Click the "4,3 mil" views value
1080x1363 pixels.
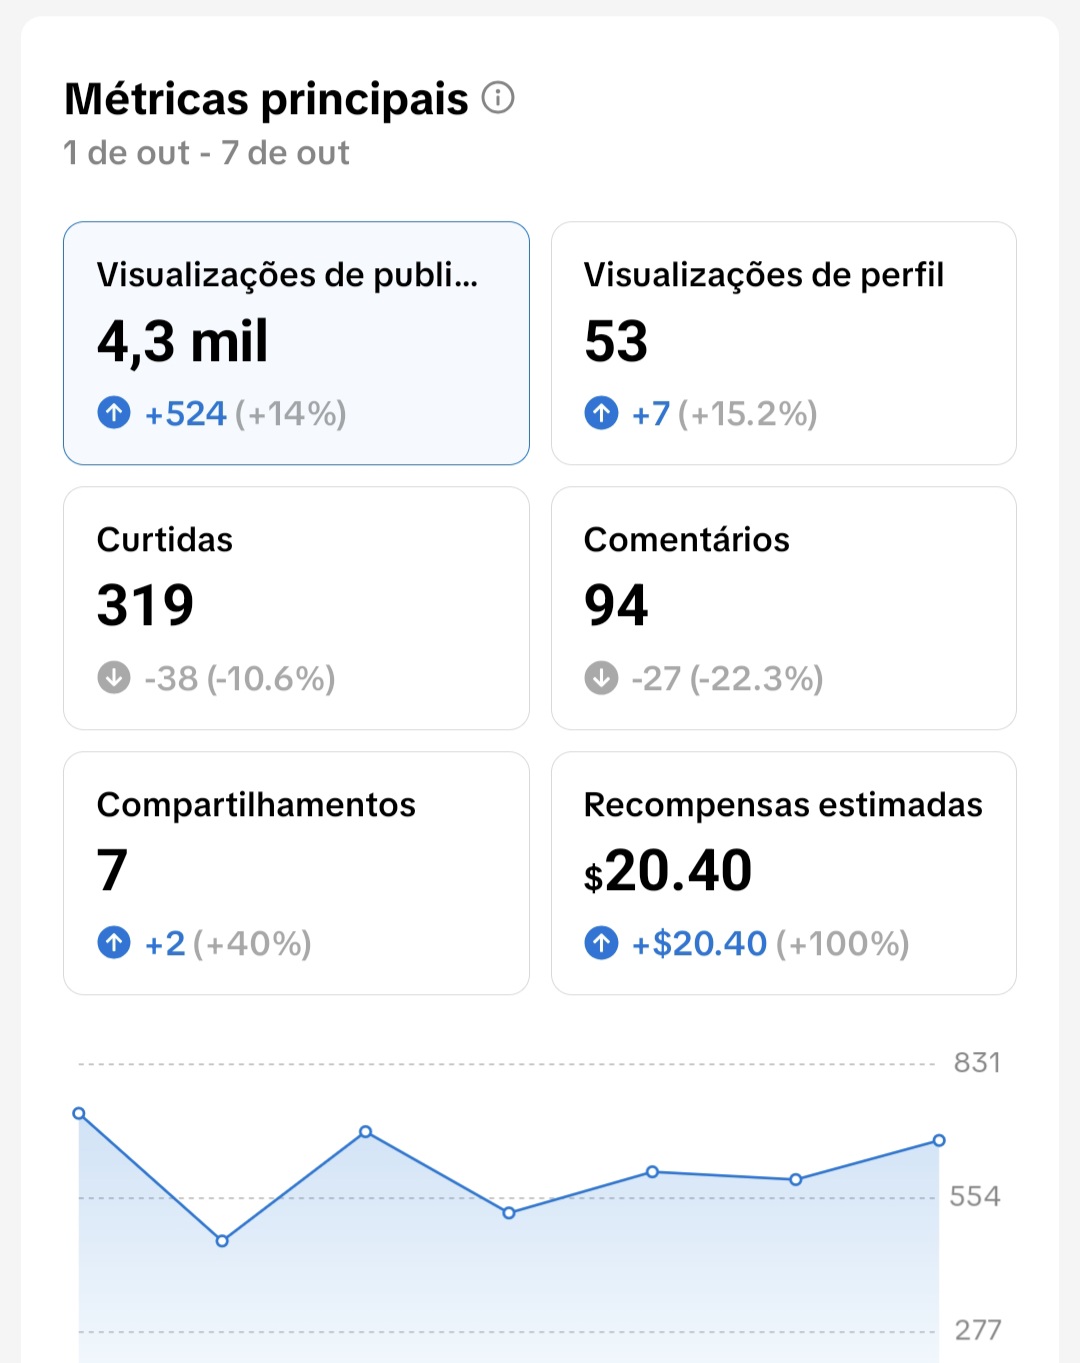[183, 341]
